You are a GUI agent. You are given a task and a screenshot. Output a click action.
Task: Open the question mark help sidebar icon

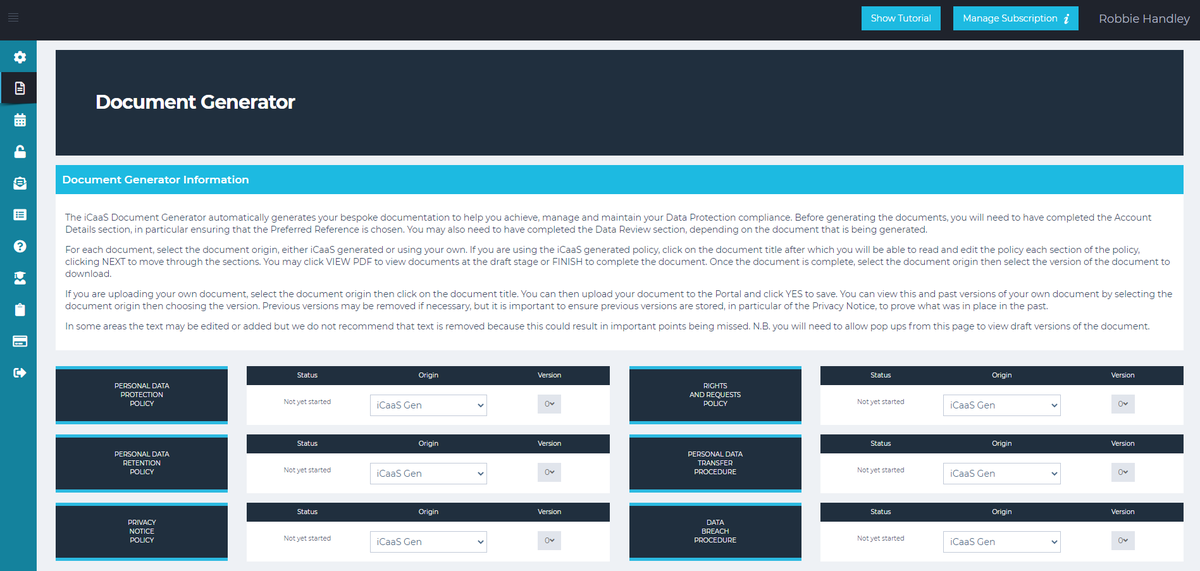click(19, 246)
